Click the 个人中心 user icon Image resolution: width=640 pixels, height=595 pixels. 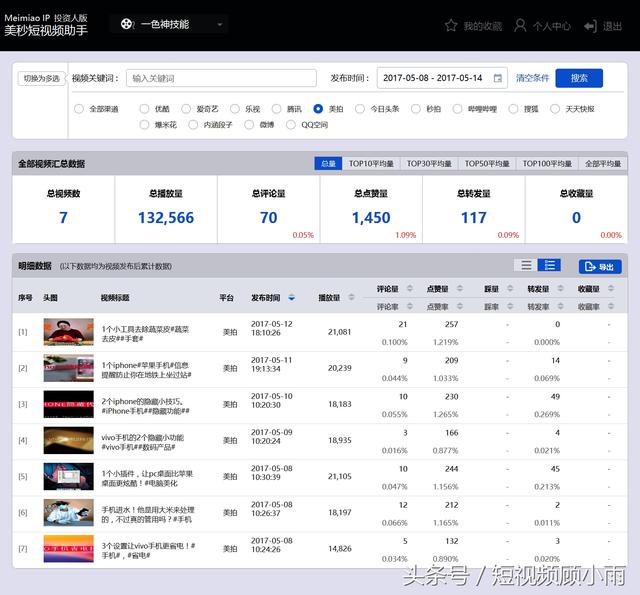[520, 26]
